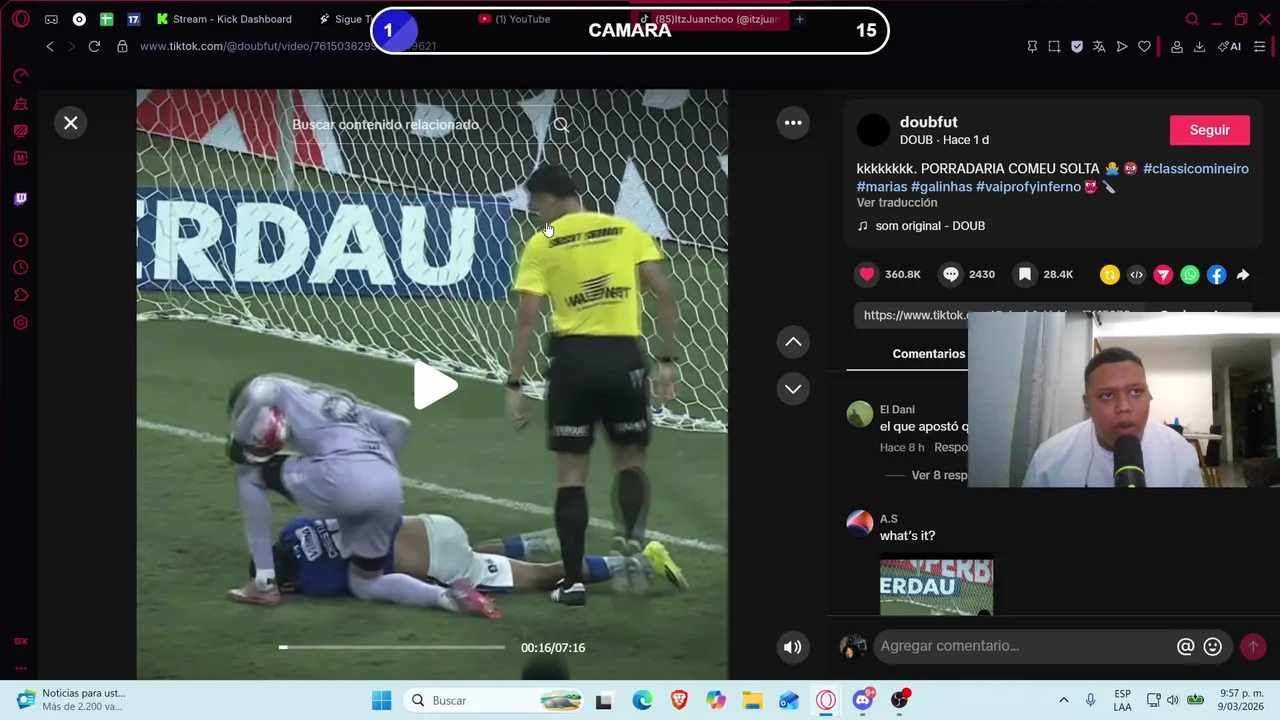Open Twitch in the Opera sidebar
Screen dimensions: 1280x720
[21, 199]
